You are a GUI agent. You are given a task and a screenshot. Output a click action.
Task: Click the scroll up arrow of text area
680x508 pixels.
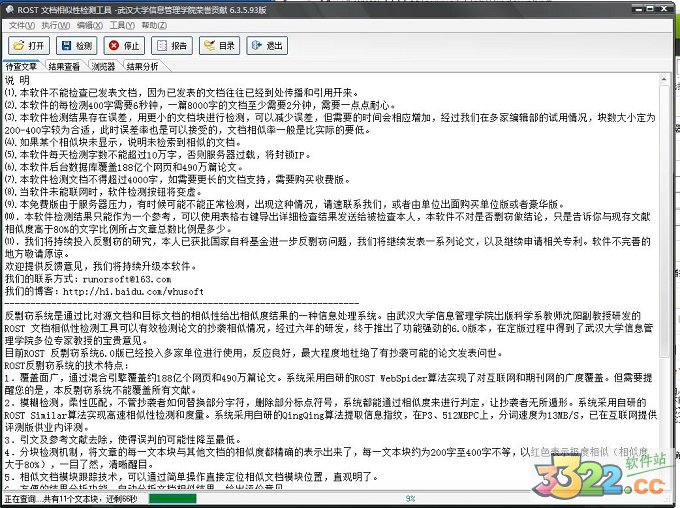click(664, 79)
